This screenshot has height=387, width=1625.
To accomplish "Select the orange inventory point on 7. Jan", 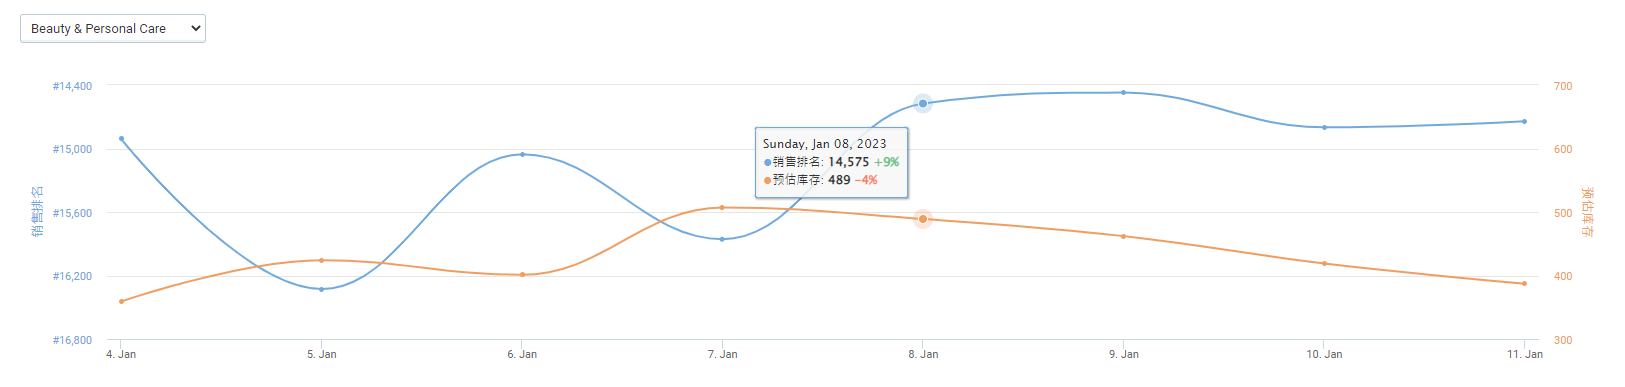I will pyautogui.click(x=722, y=207).
